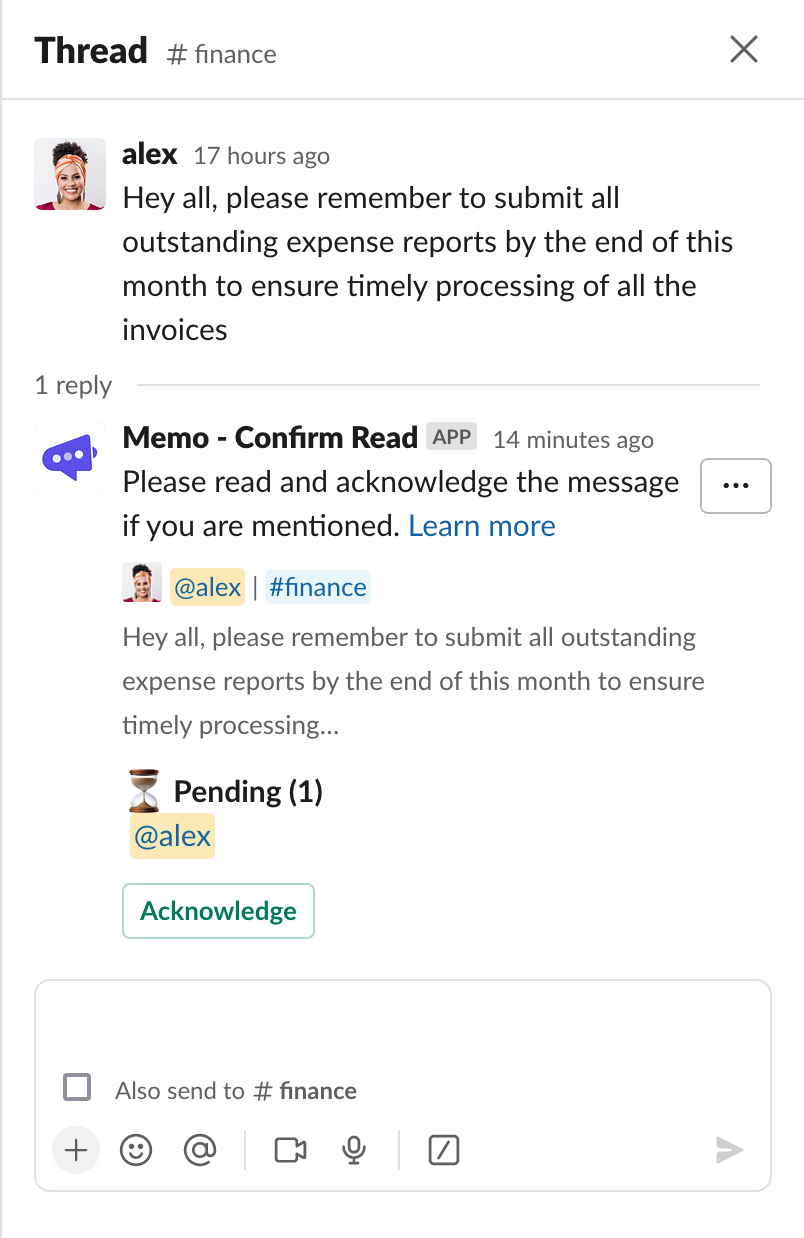Click alex's avatar on the original message

[70, 174]
